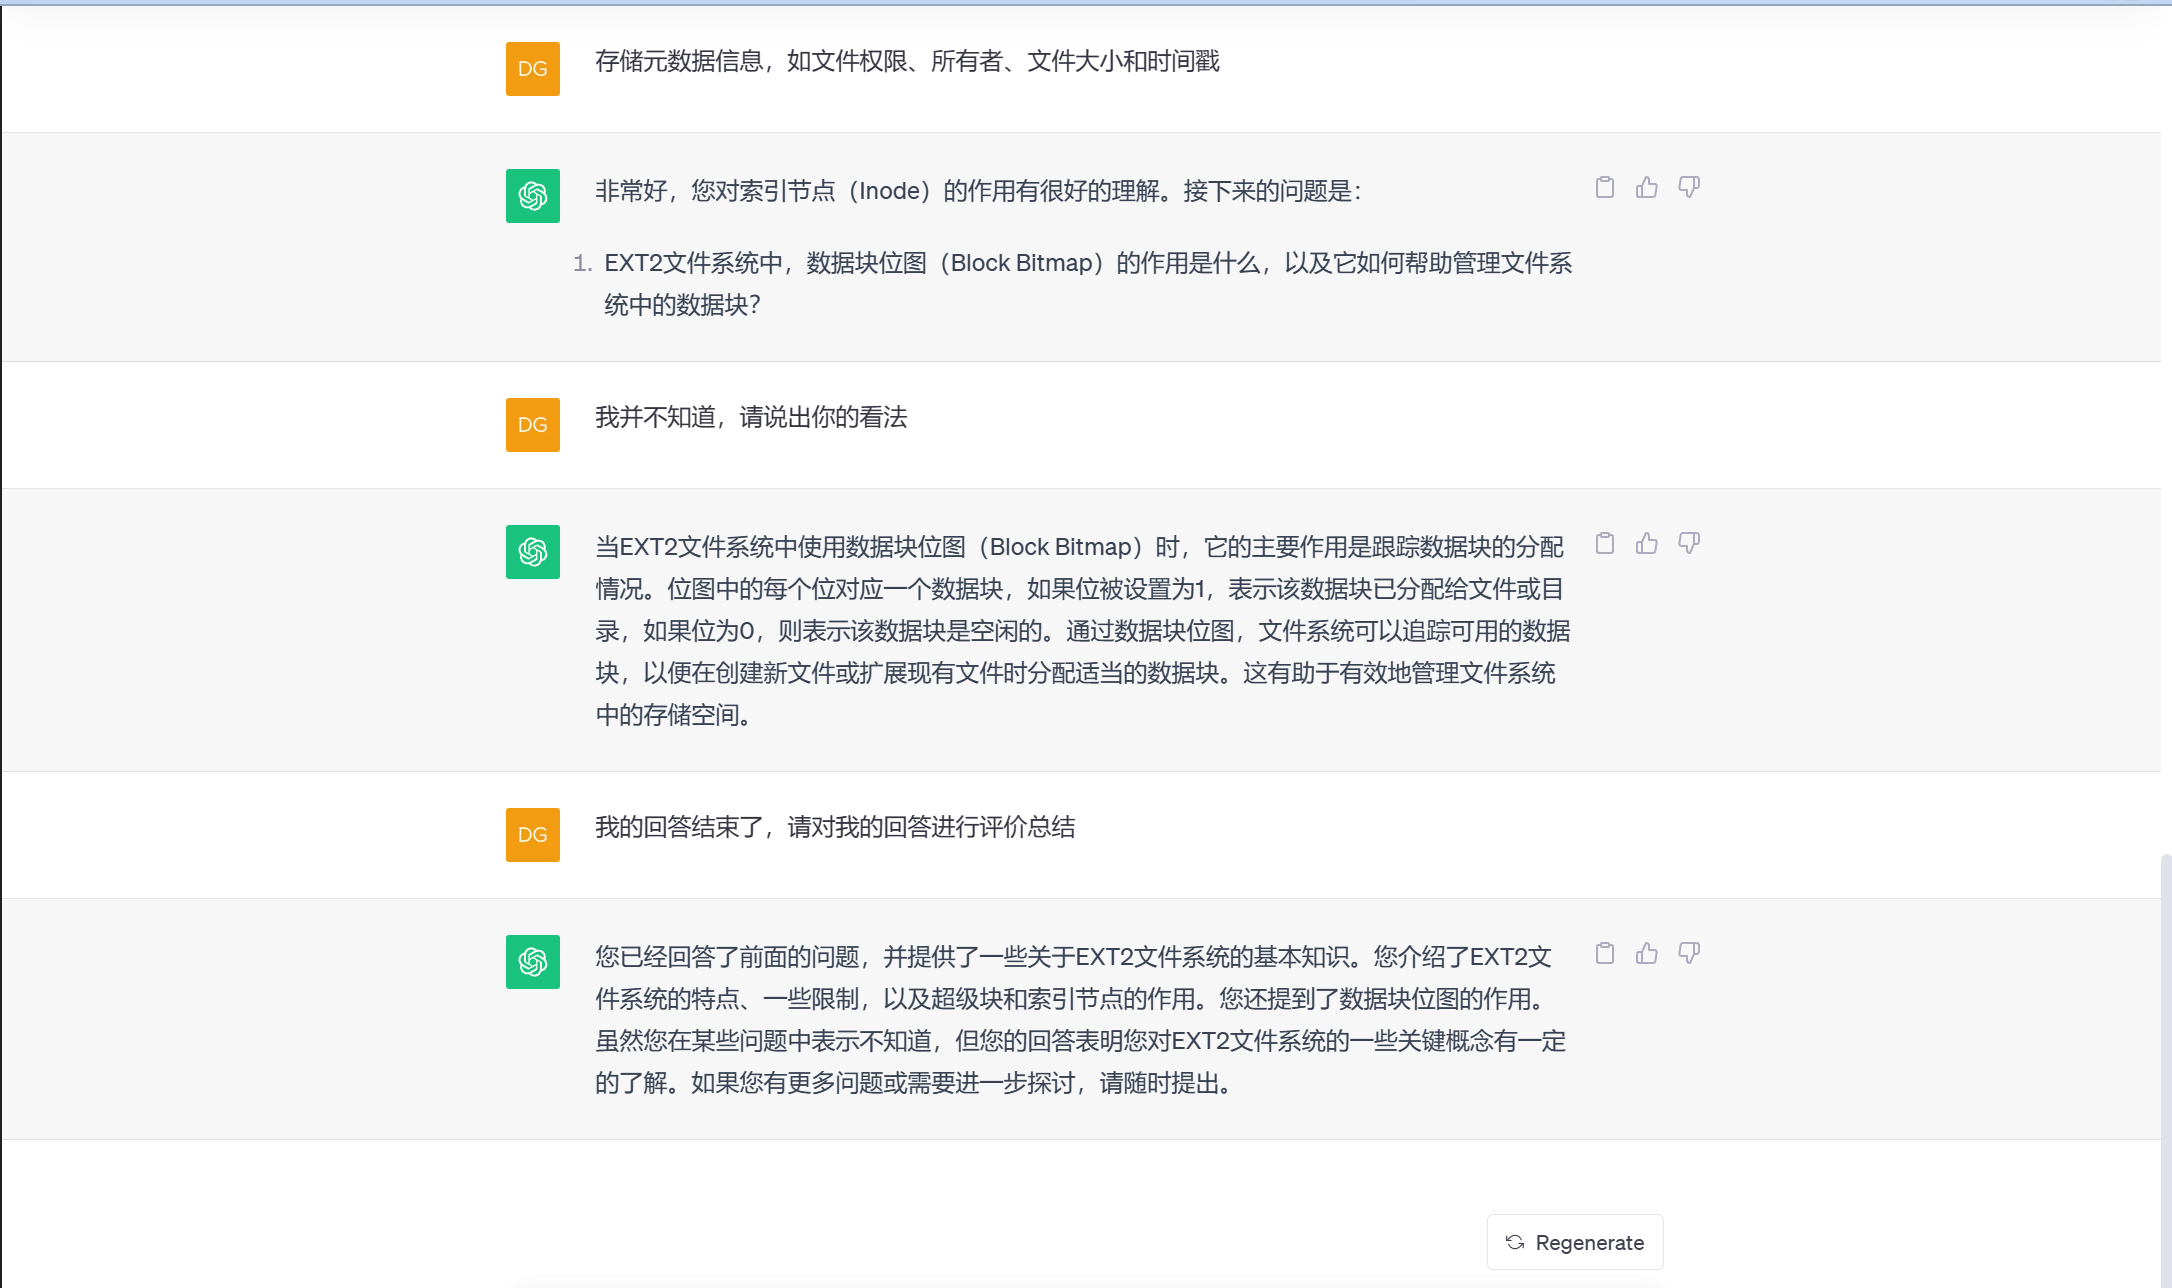Image resolution: width=2172 pixels, height=1288 pixels.
Task: Click ChatGPT logo beside Inode reply
Action: (x=532, y=196)
